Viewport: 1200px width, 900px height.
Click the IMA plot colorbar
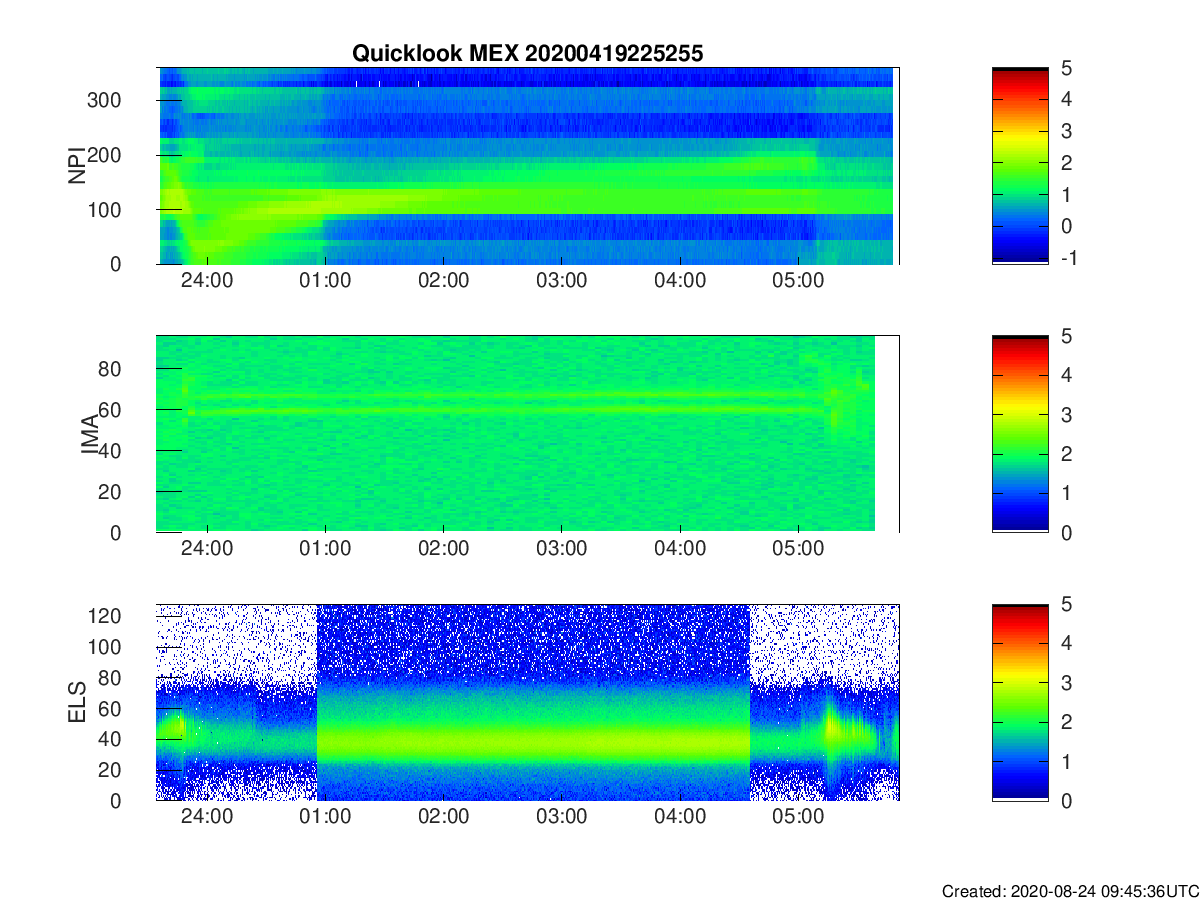[1020, 434]
